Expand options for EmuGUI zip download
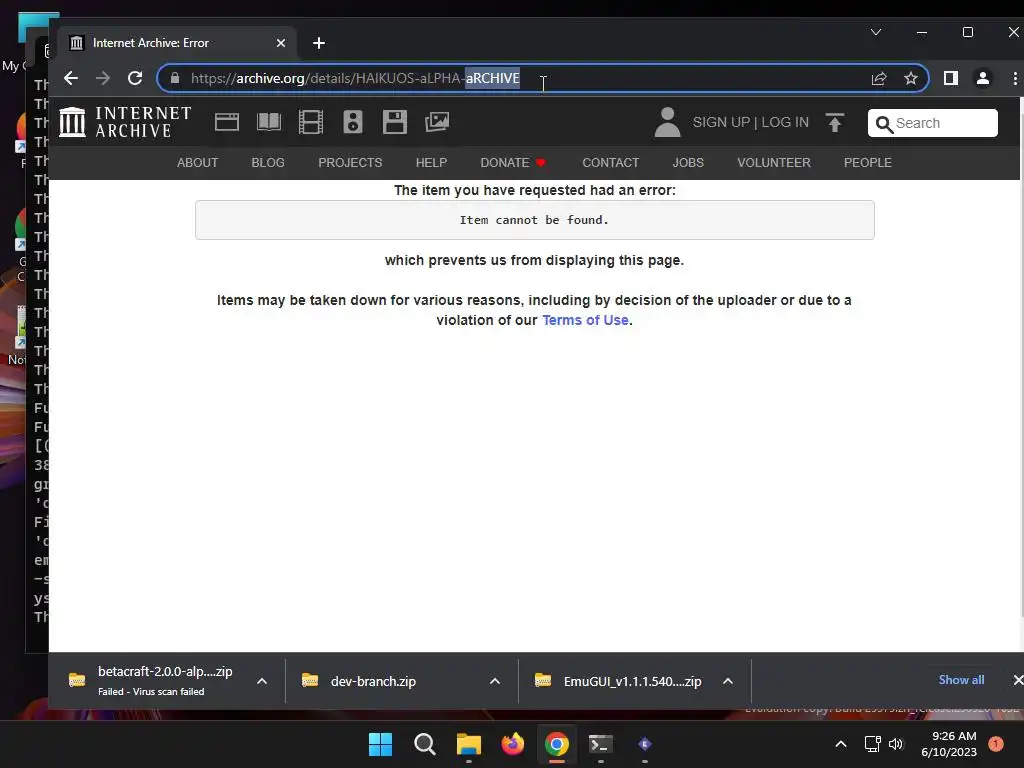The height and width of the screenshot is (768, 1024). point(728,681)
